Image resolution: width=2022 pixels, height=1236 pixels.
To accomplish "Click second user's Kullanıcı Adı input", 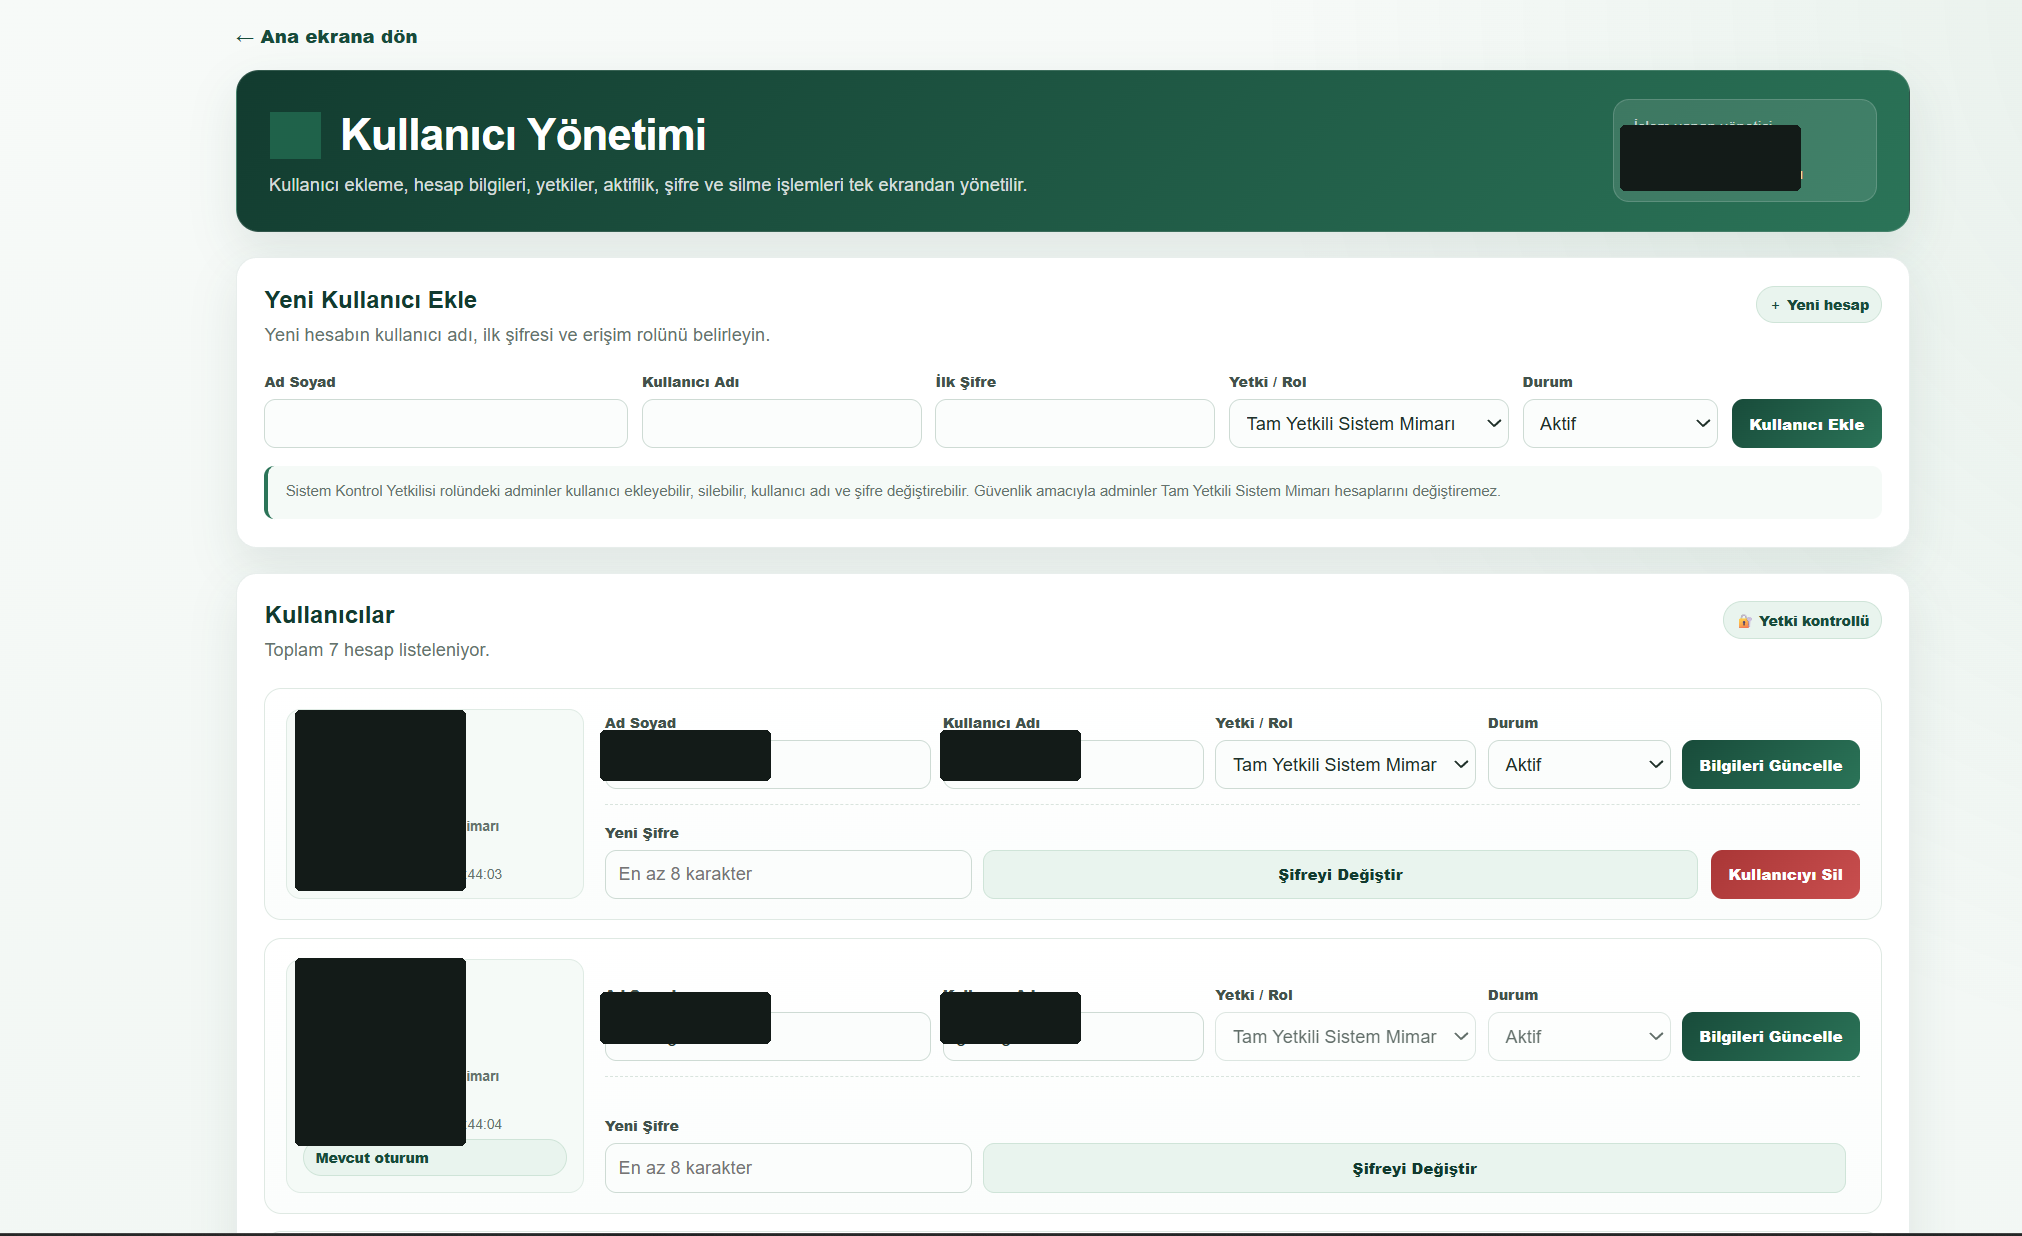I will tap(1073, 1037).
